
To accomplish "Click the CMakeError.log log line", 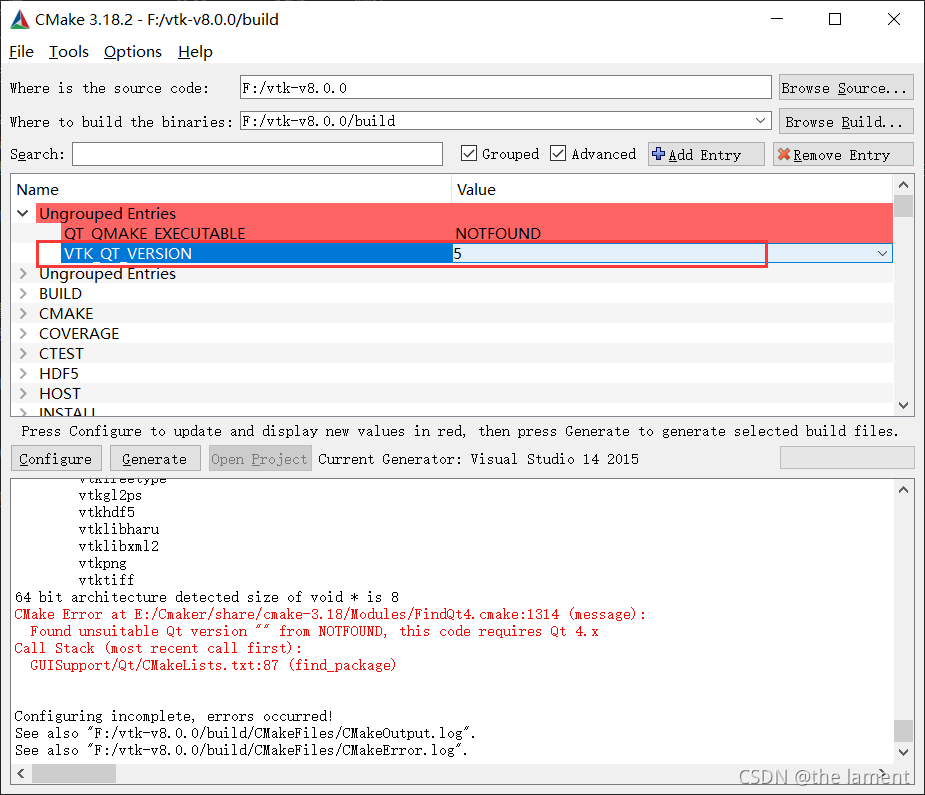I will [241, 751].
